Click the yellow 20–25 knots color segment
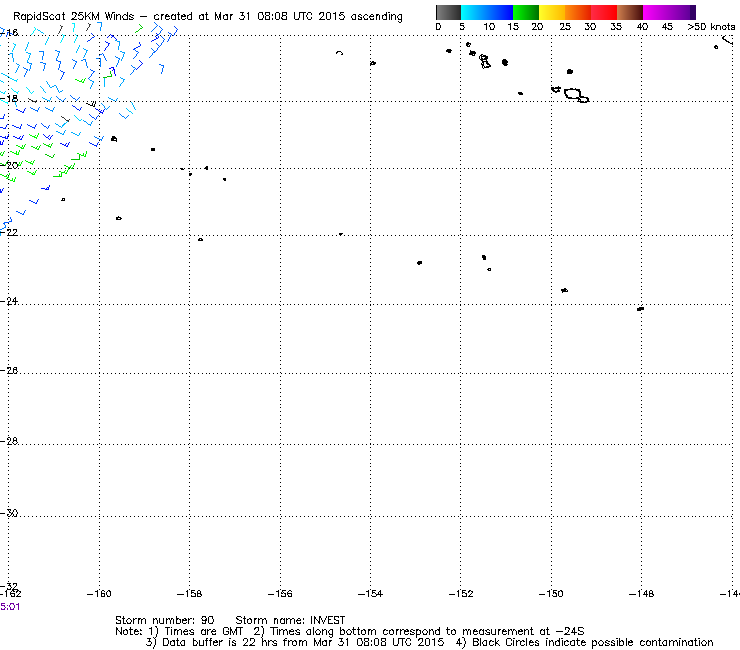 (x=552, y=12)
